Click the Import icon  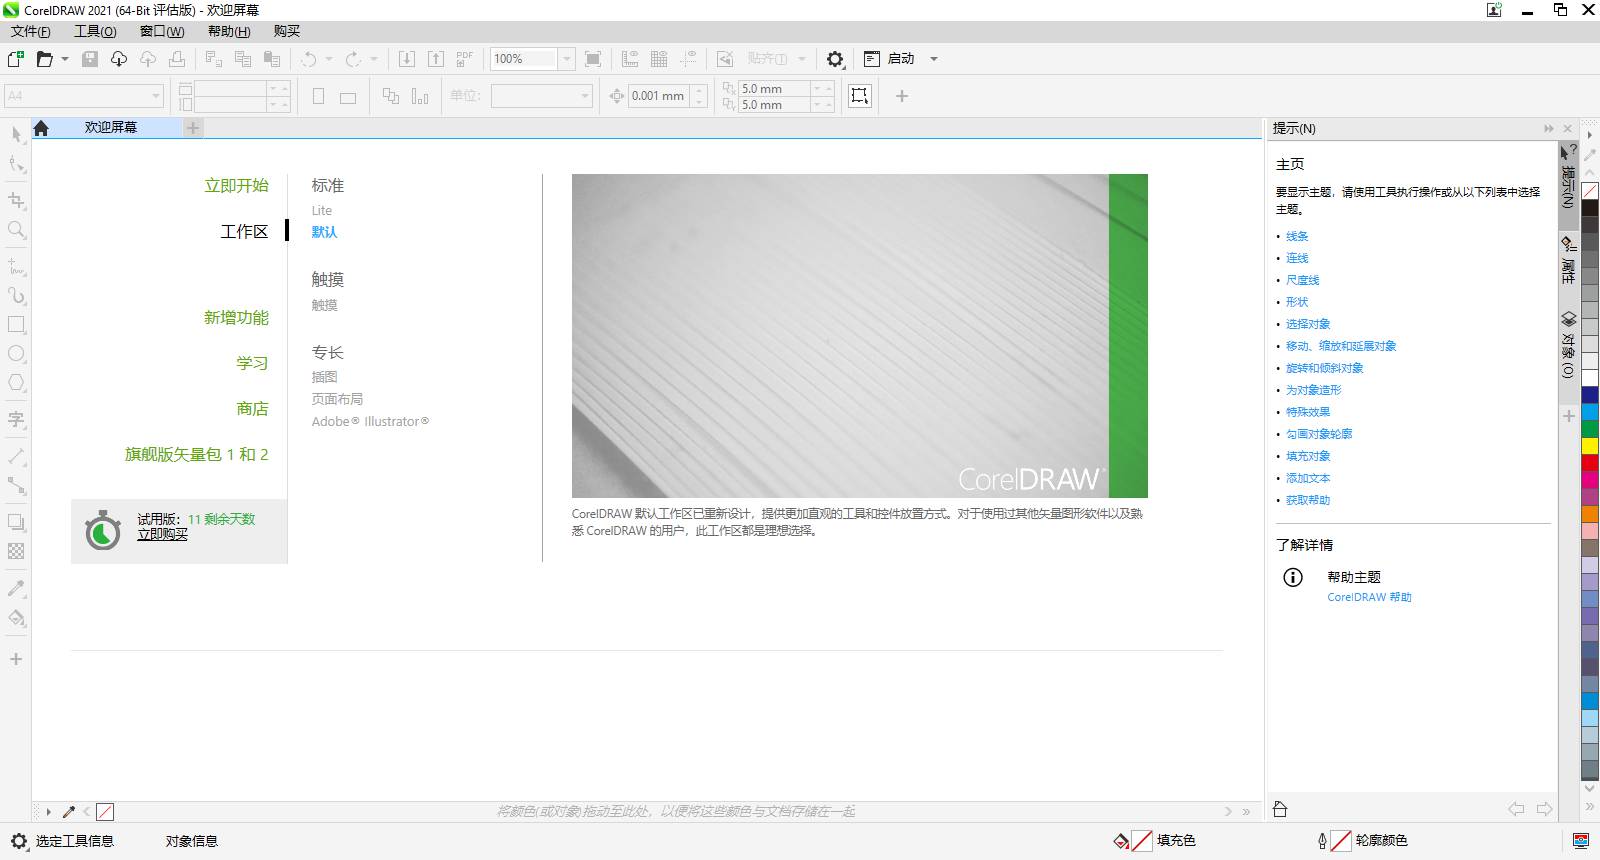click(x=407, y=59)
